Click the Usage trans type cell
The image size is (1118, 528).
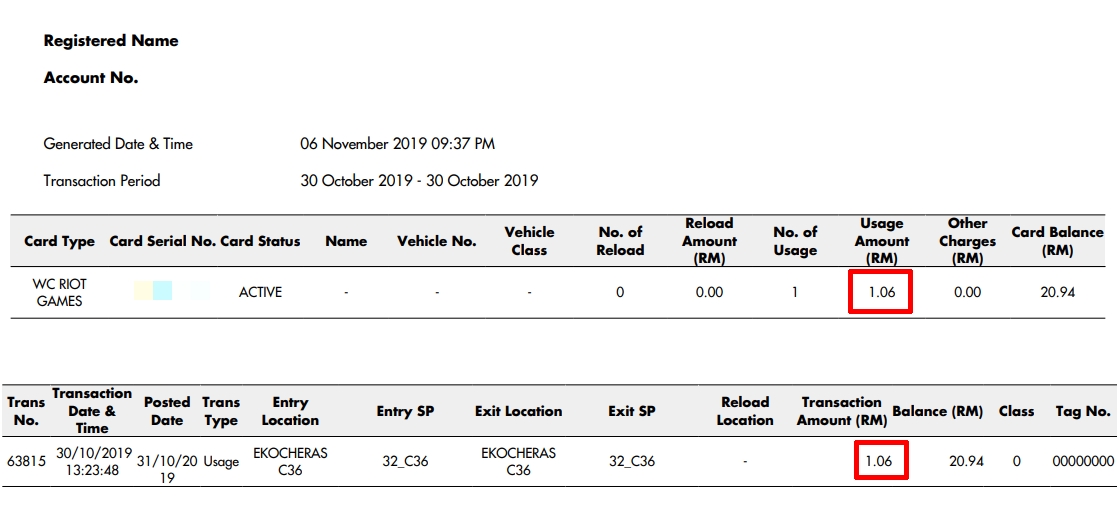[221, 462]
